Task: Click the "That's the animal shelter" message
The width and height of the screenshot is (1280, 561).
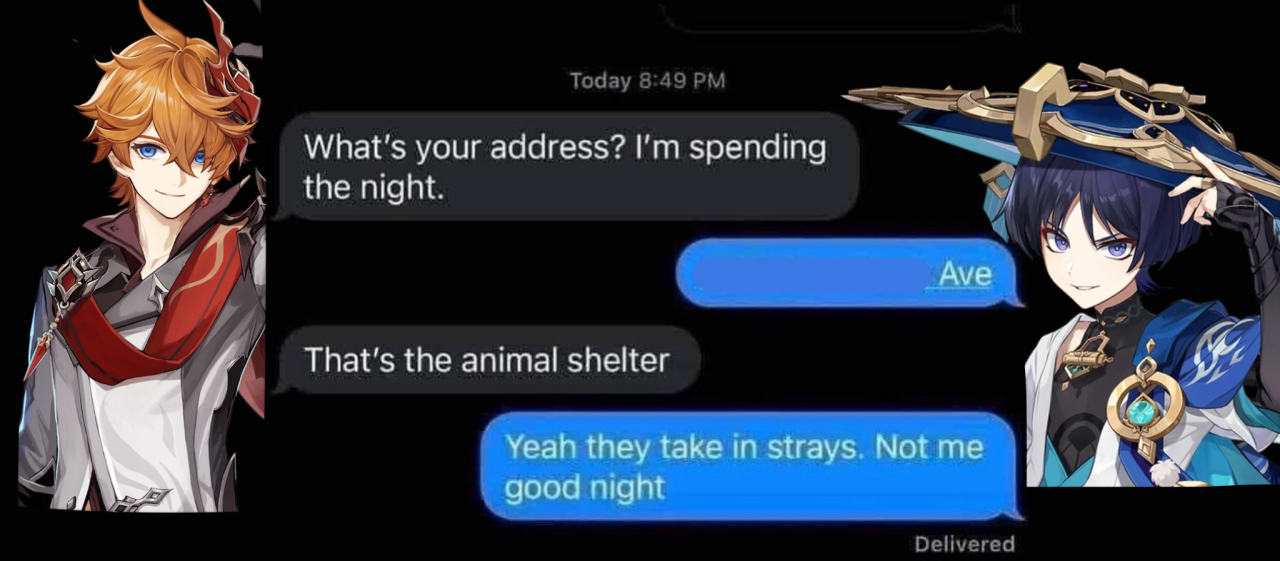Action: click(x=486, y=359)
